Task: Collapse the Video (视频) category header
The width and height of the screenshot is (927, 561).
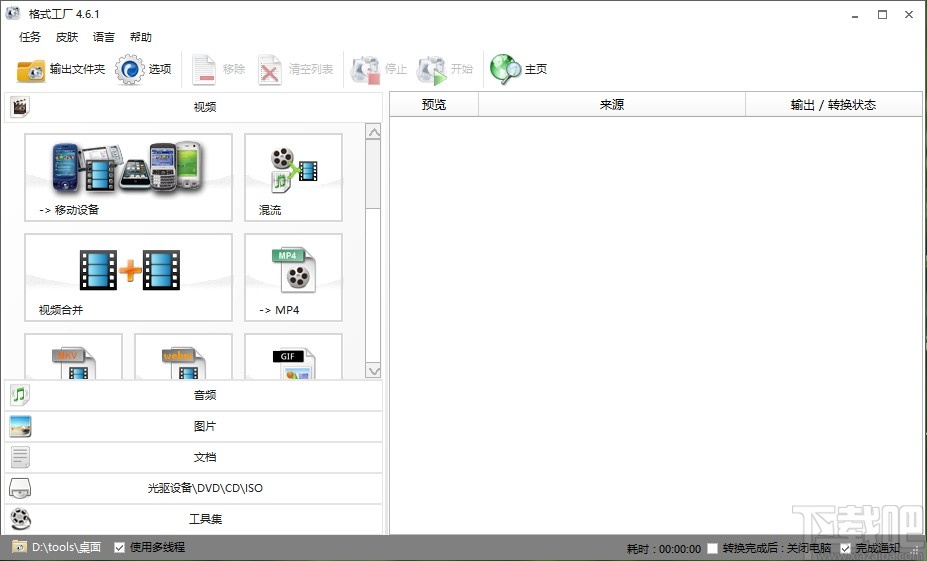Action: click(x=194, y=107)
